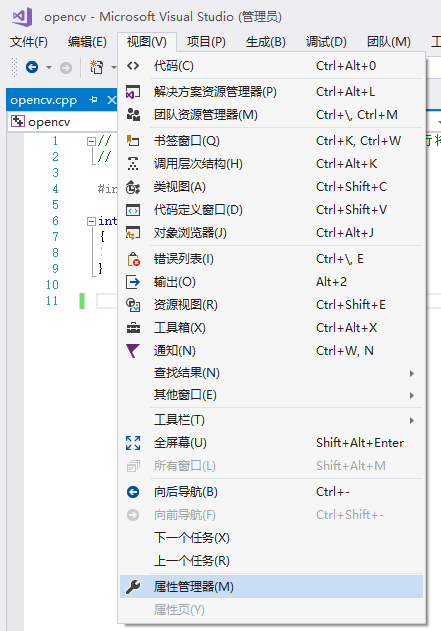Click the 代码定义窗口 code definition icon
The height and width of the screenshot is (631, 441).
click(x=133, y=210)
